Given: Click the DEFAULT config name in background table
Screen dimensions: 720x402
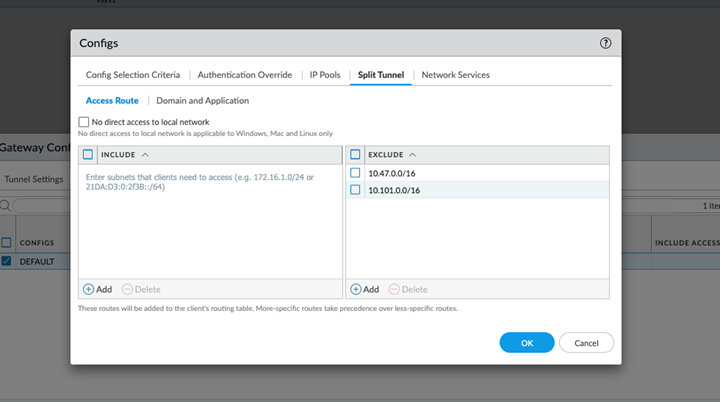Looking at the screenshot, I should (x=37, y=261).
